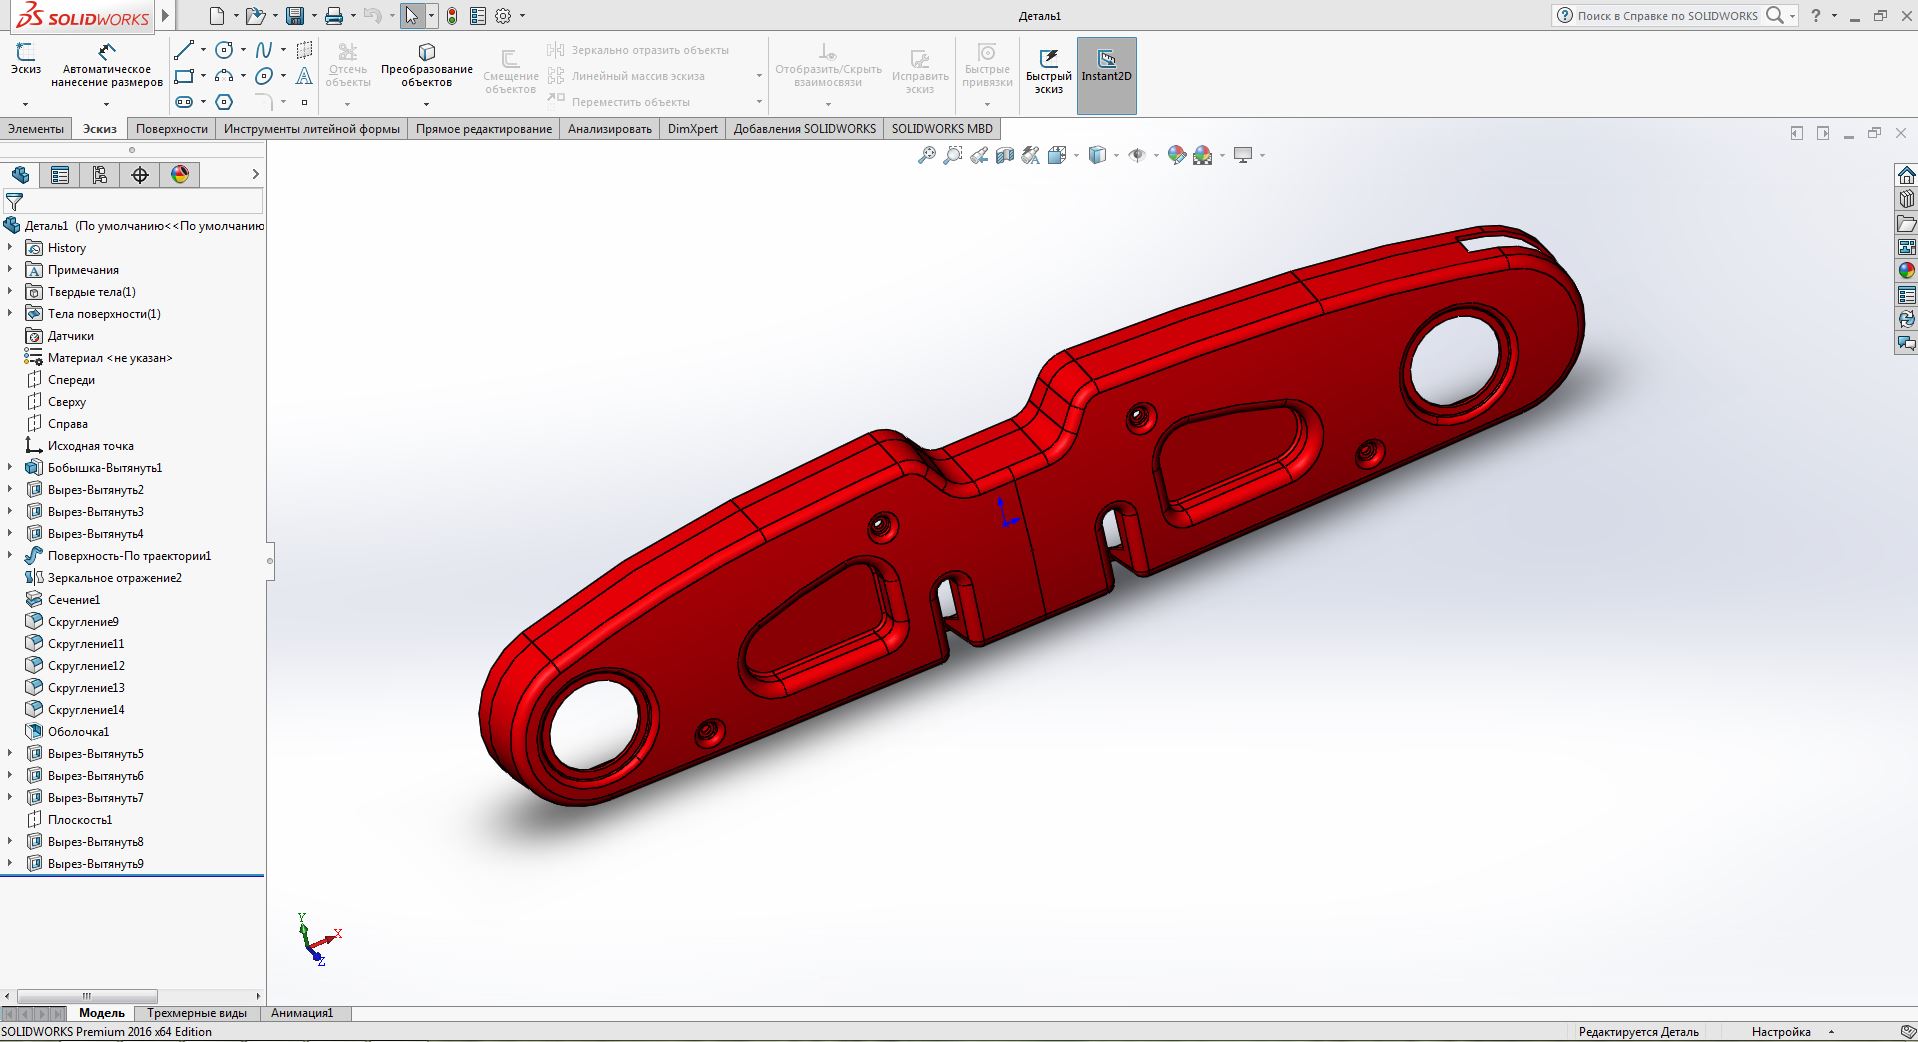This screenshot has height=1042, width=1918.
Task: Expand the History tree node
Action: (10, 247)
